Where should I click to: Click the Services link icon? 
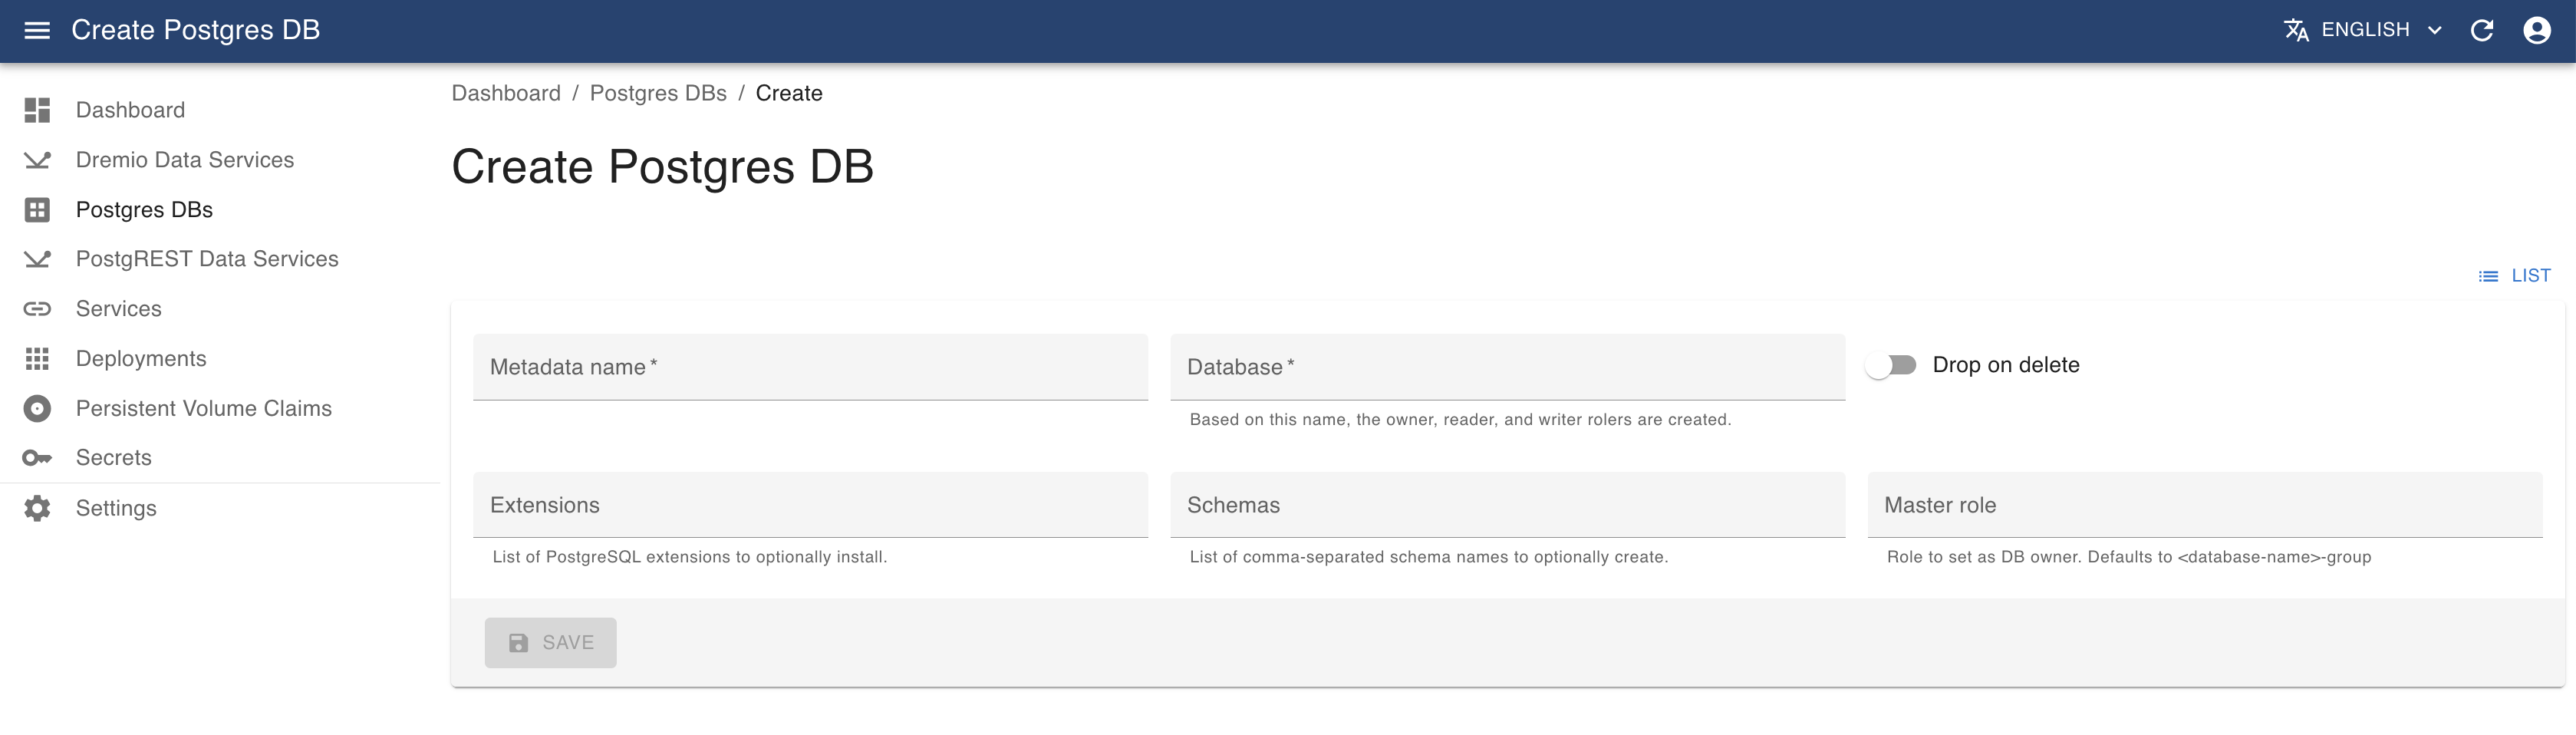(37, 309)
